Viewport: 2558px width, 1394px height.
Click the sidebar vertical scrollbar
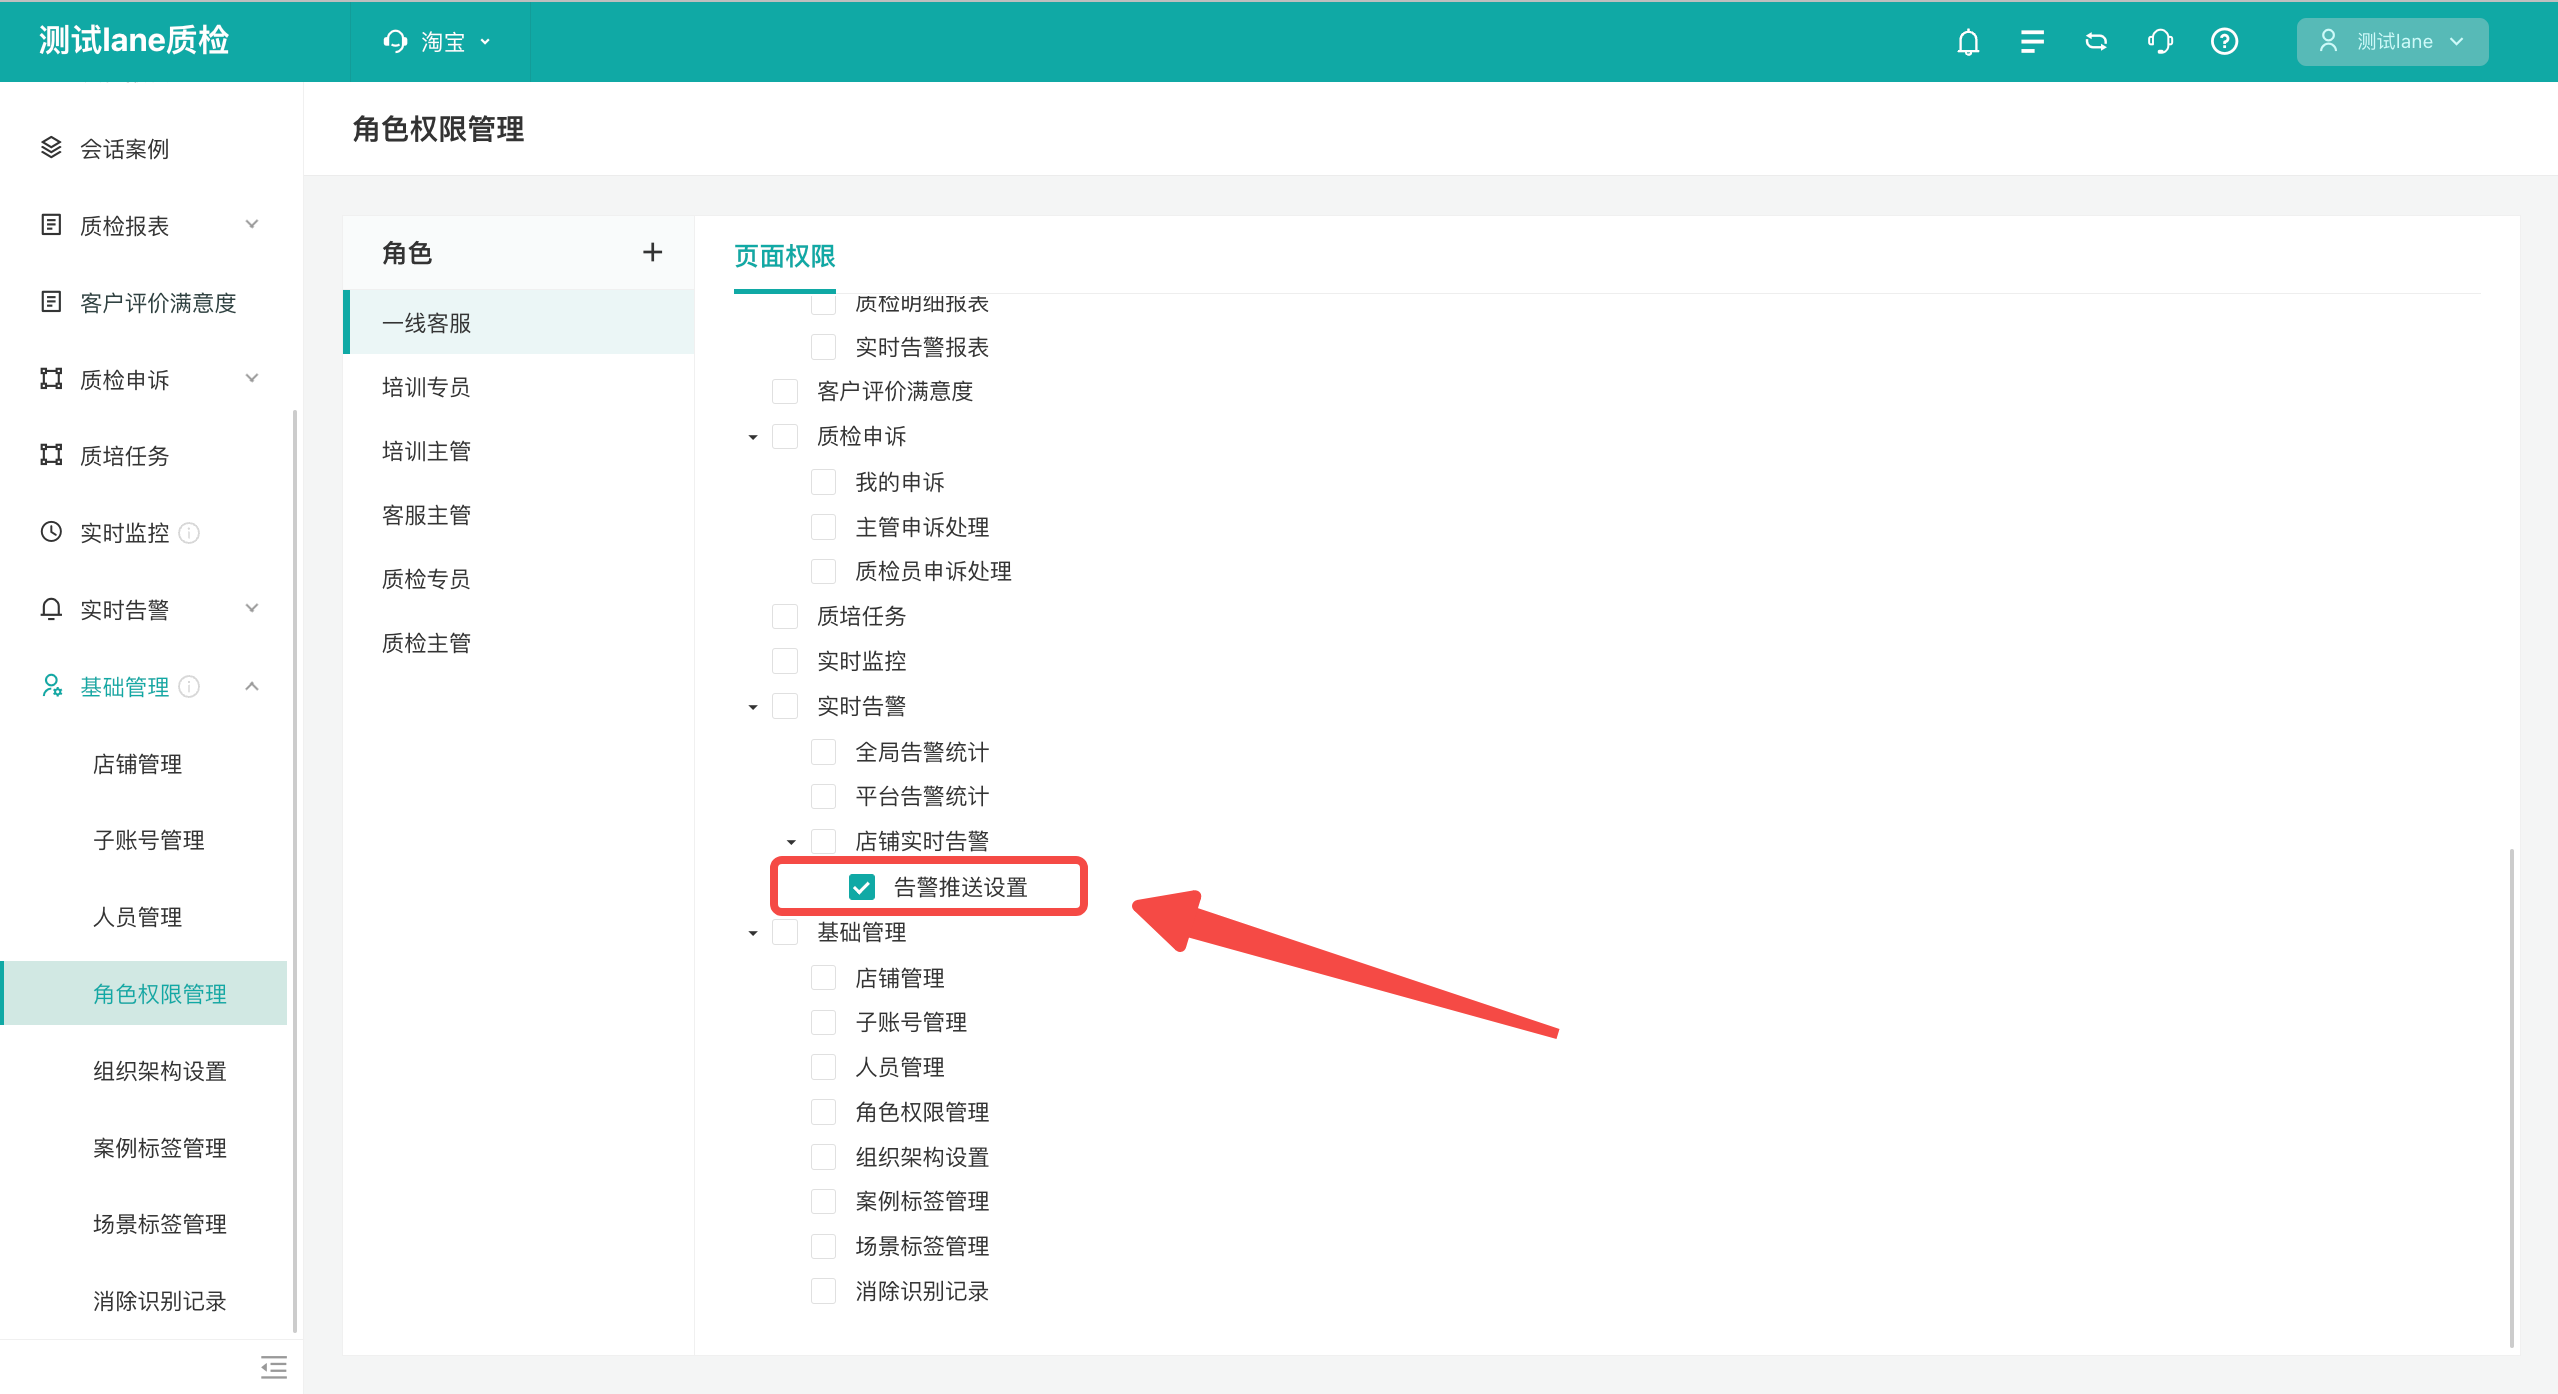click(x=295, y=870)
